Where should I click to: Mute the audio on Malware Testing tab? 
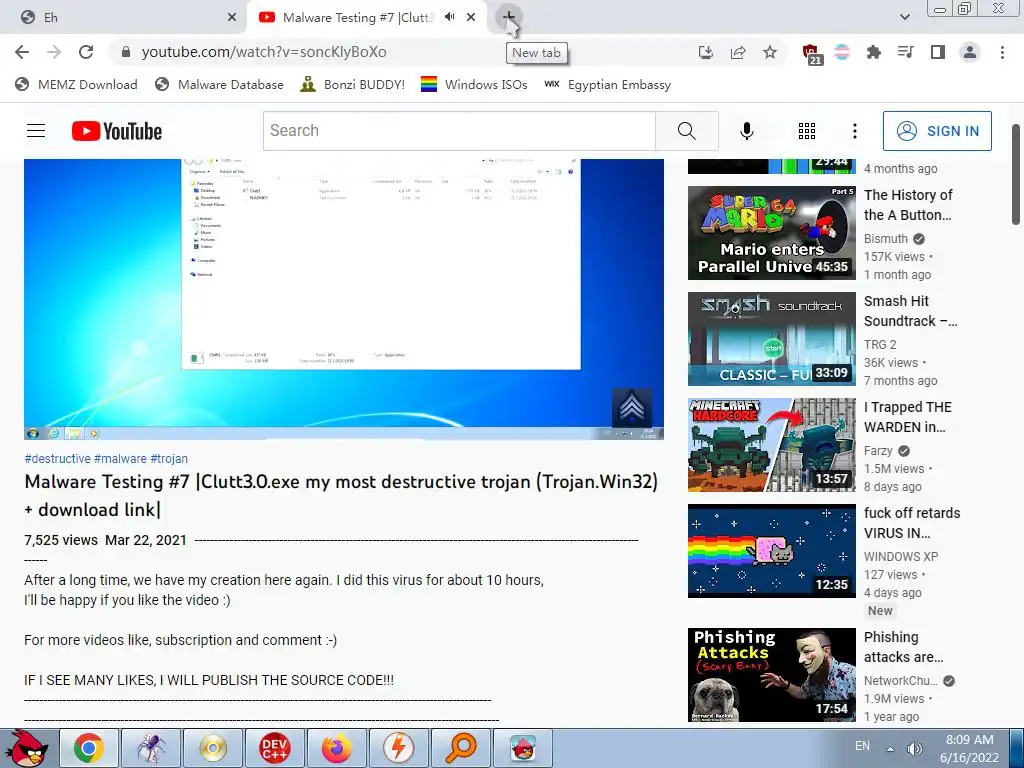[449, 17]
